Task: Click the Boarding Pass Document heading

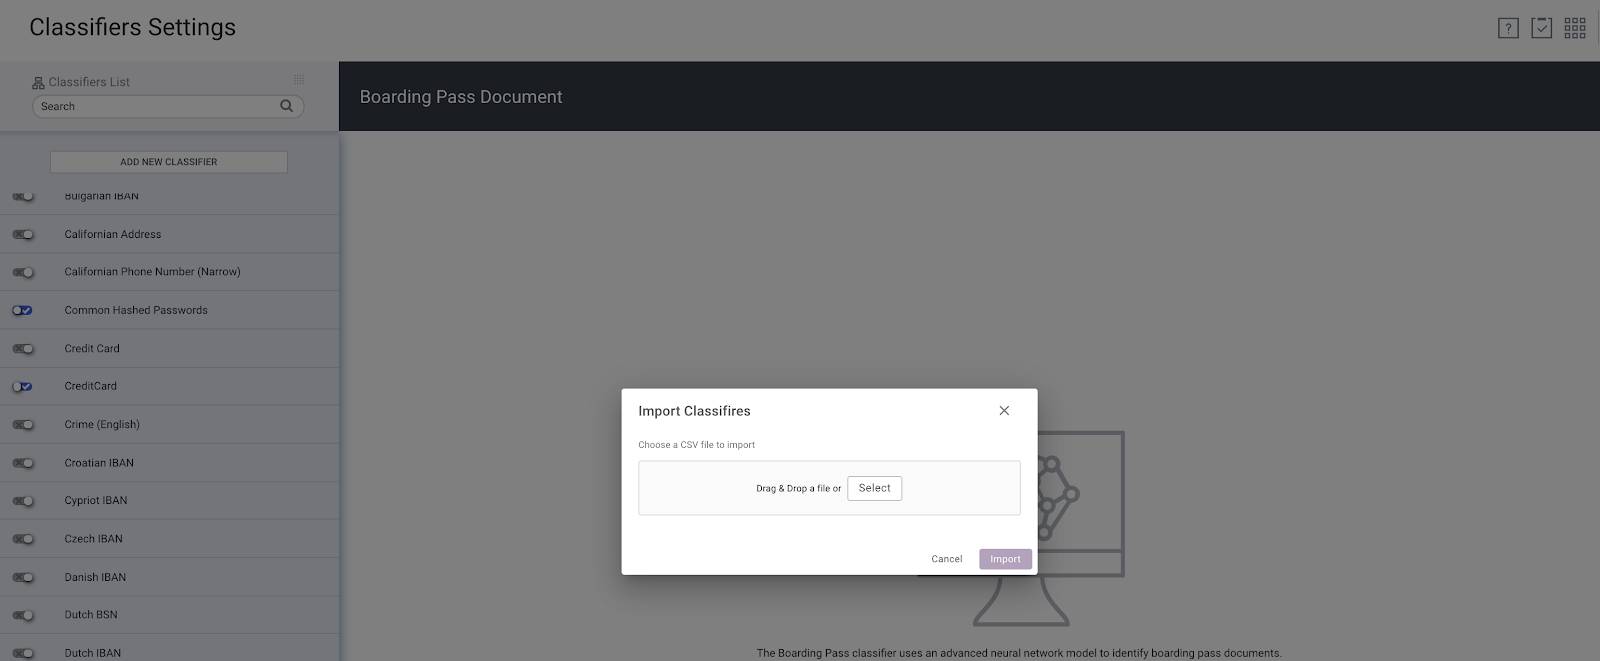Action: tap(461, 97)
